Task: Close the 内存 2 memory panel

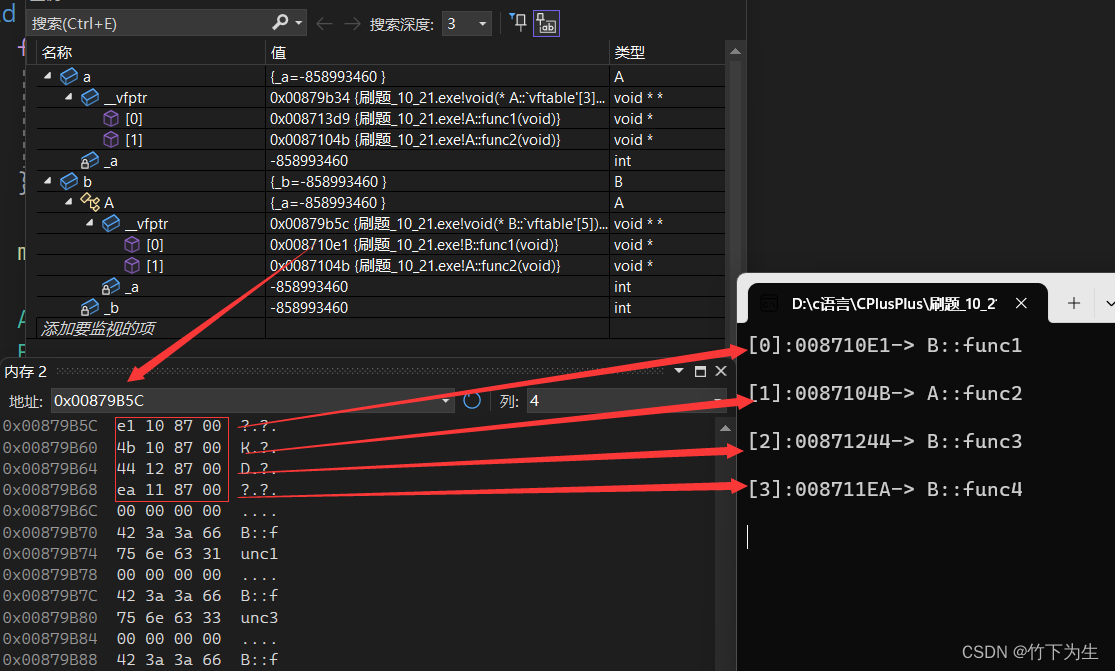Action: (721, 371)
